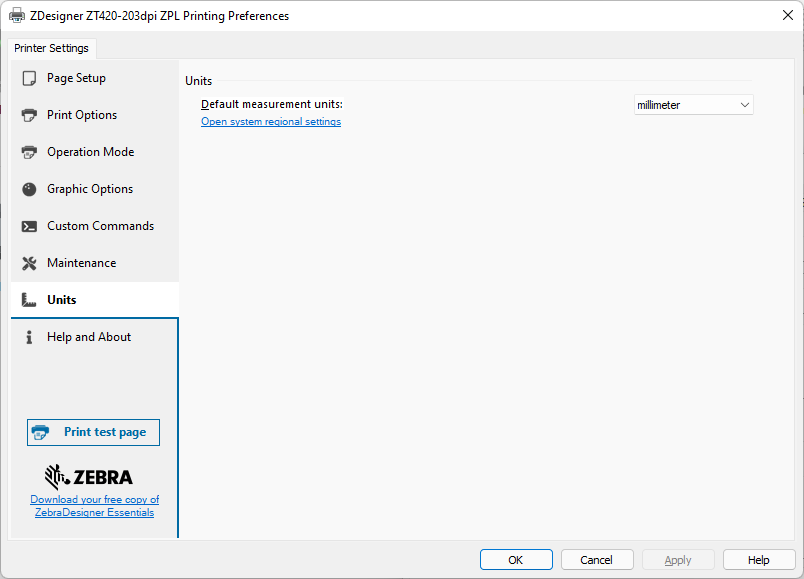This screenshot has width=804, height=579.
Task: Click the Graphic Options palette icon
Action: 29,189
